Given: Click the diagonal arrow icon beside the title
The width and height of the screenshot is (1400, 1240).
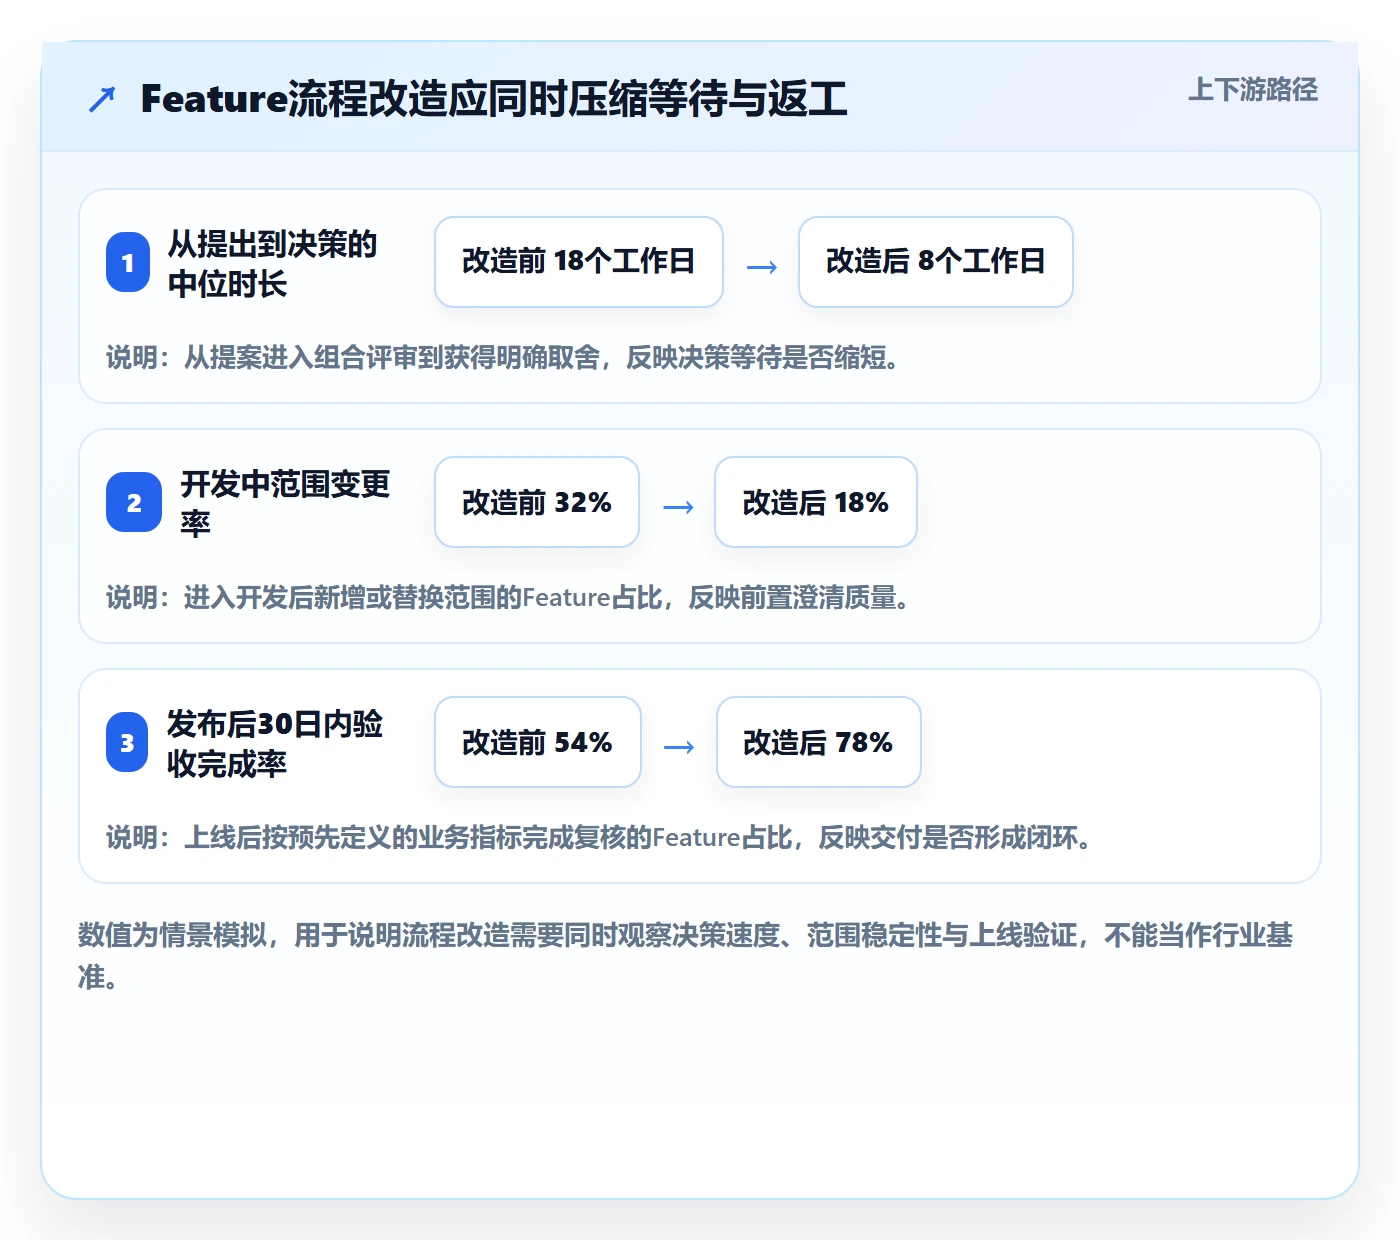Looking at the screenshot, I should [102, 99].
